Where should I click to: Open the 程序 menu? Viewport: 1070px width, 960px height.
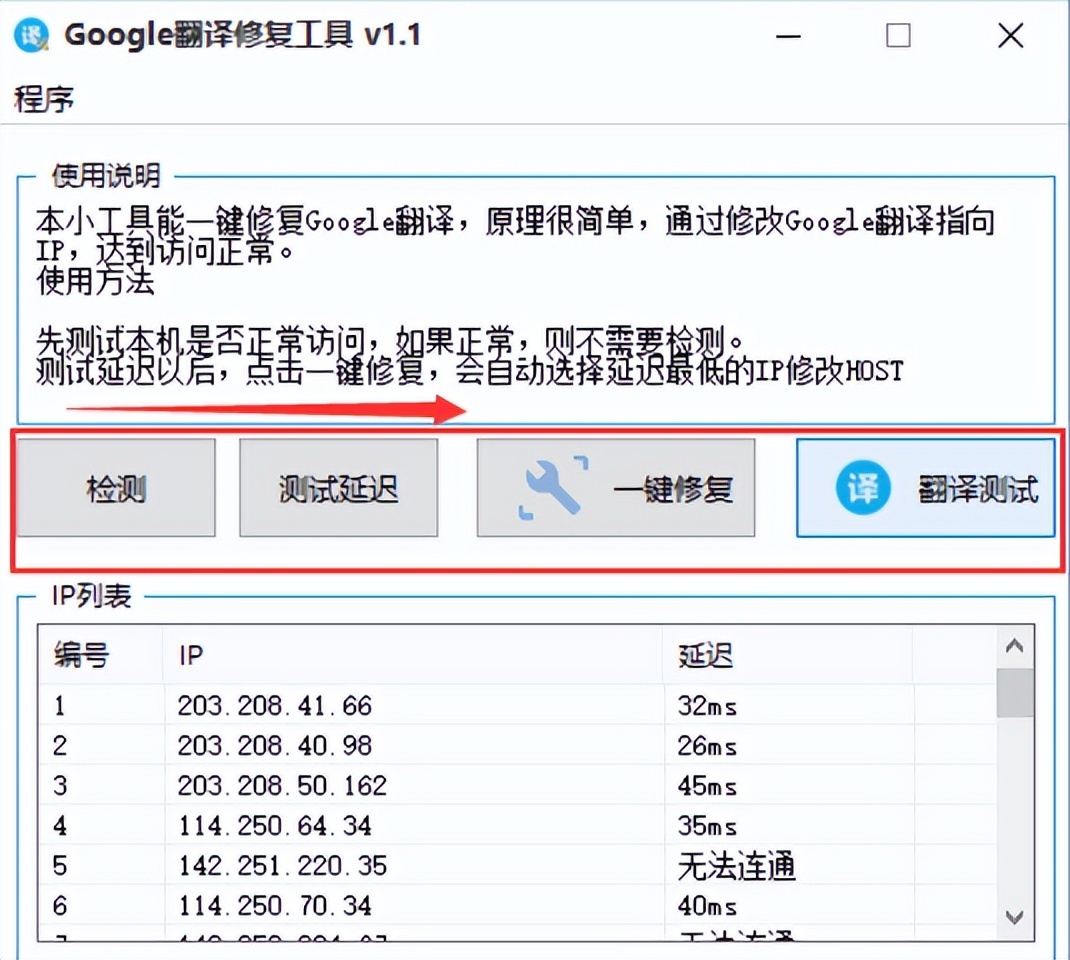[x=44, y=100]
